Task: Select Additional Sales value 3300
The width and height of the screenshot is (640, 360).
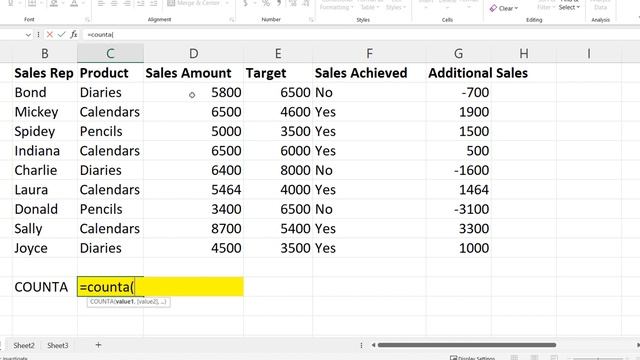Action: (x=458, y=229)
